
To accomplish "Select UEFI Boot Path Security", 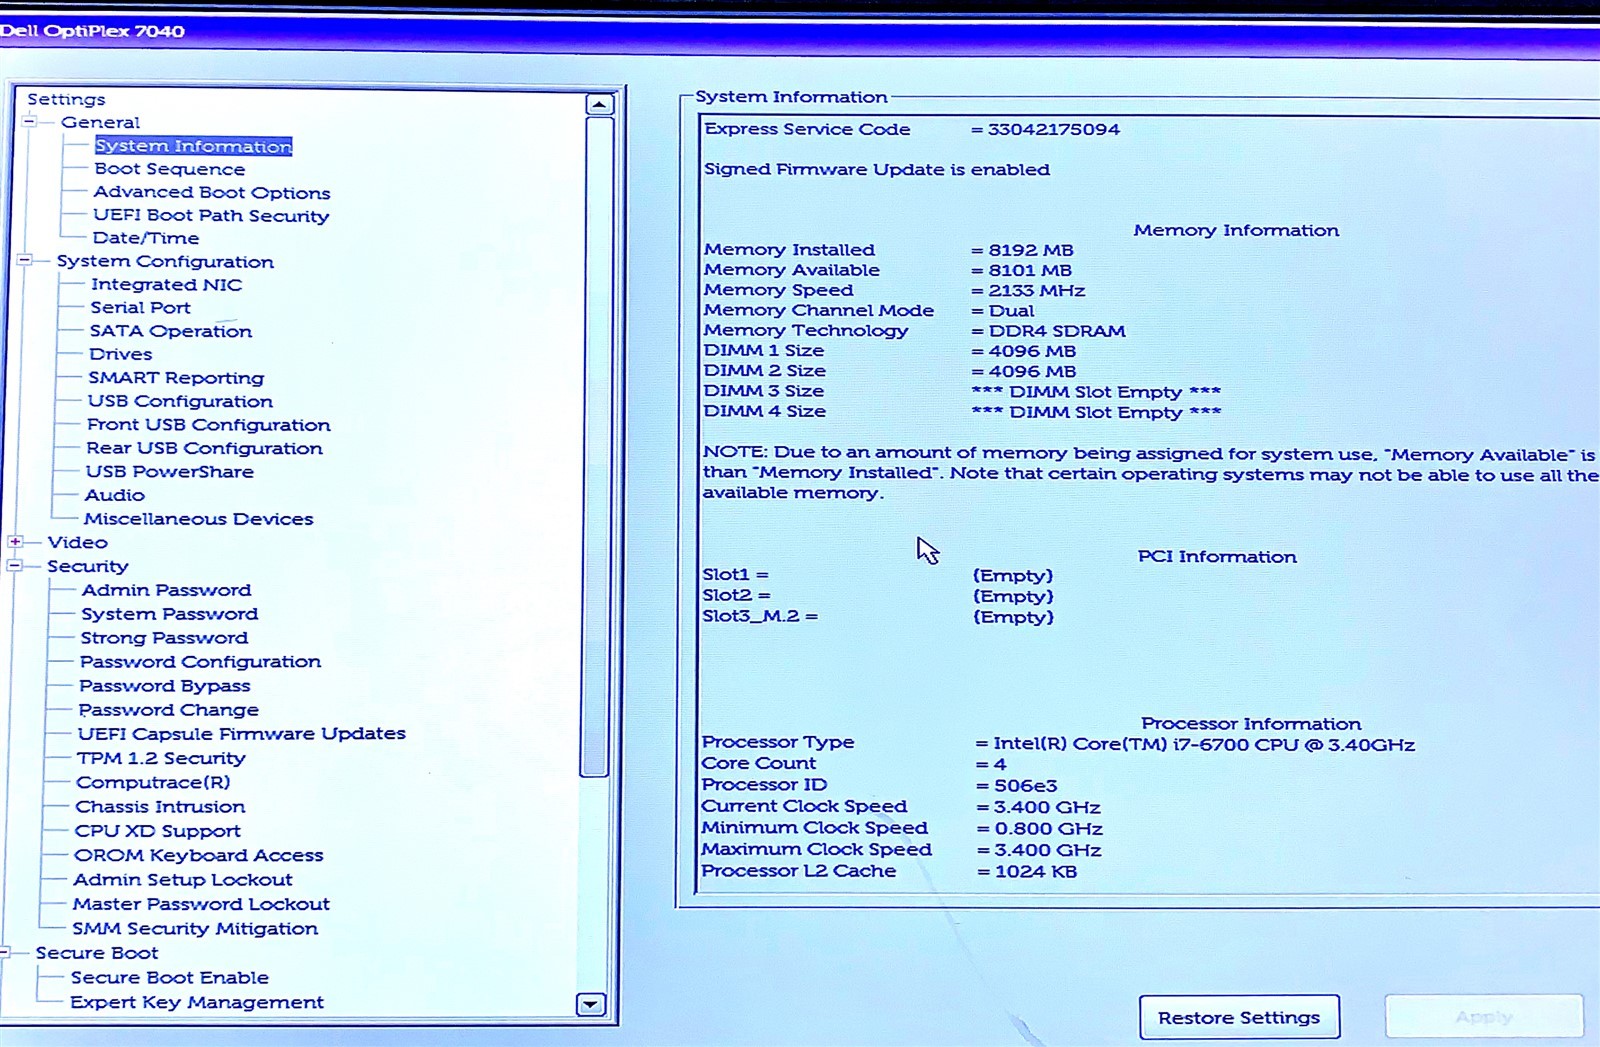I will coord(211,215).
